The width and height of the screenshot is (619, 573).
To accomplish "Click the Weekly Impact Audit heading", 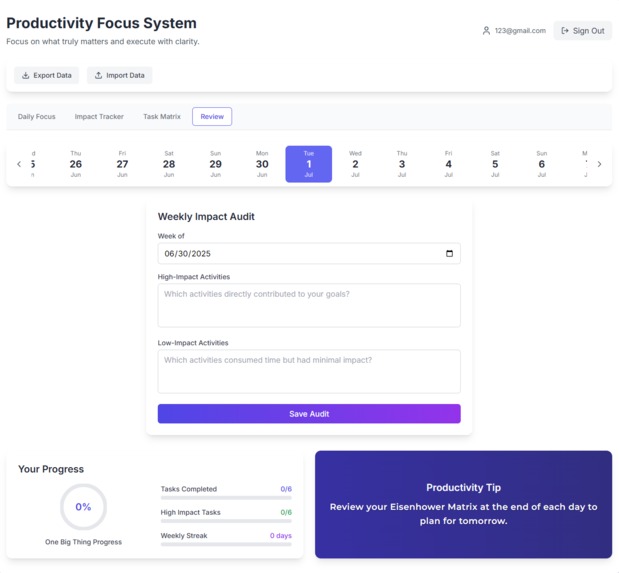I will [x=206, y=216].
